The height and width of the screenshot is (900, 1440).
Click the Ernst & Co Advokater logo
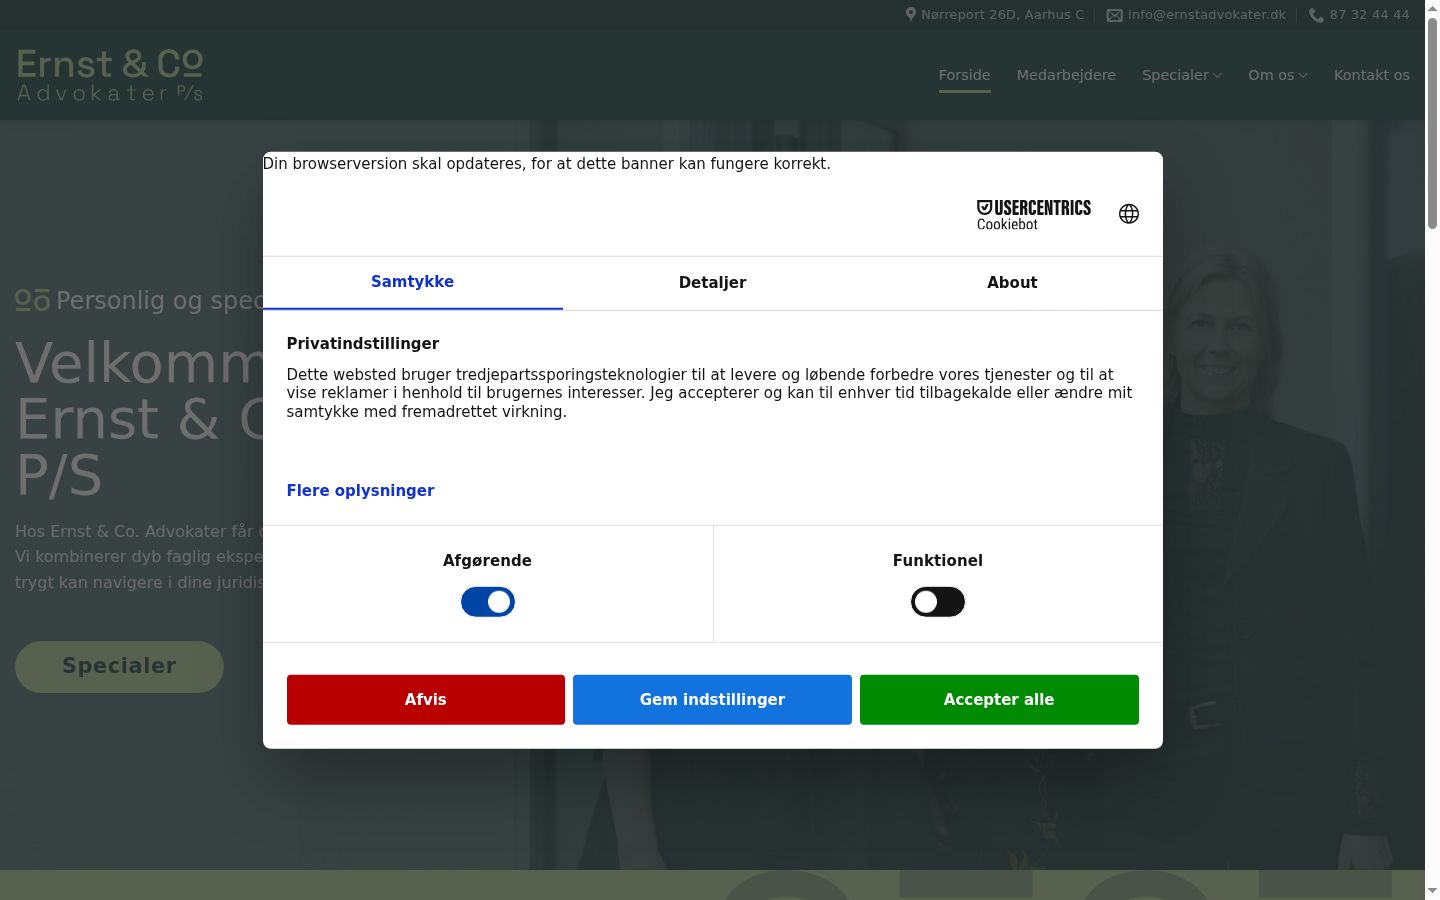click(x=110, y=75)
